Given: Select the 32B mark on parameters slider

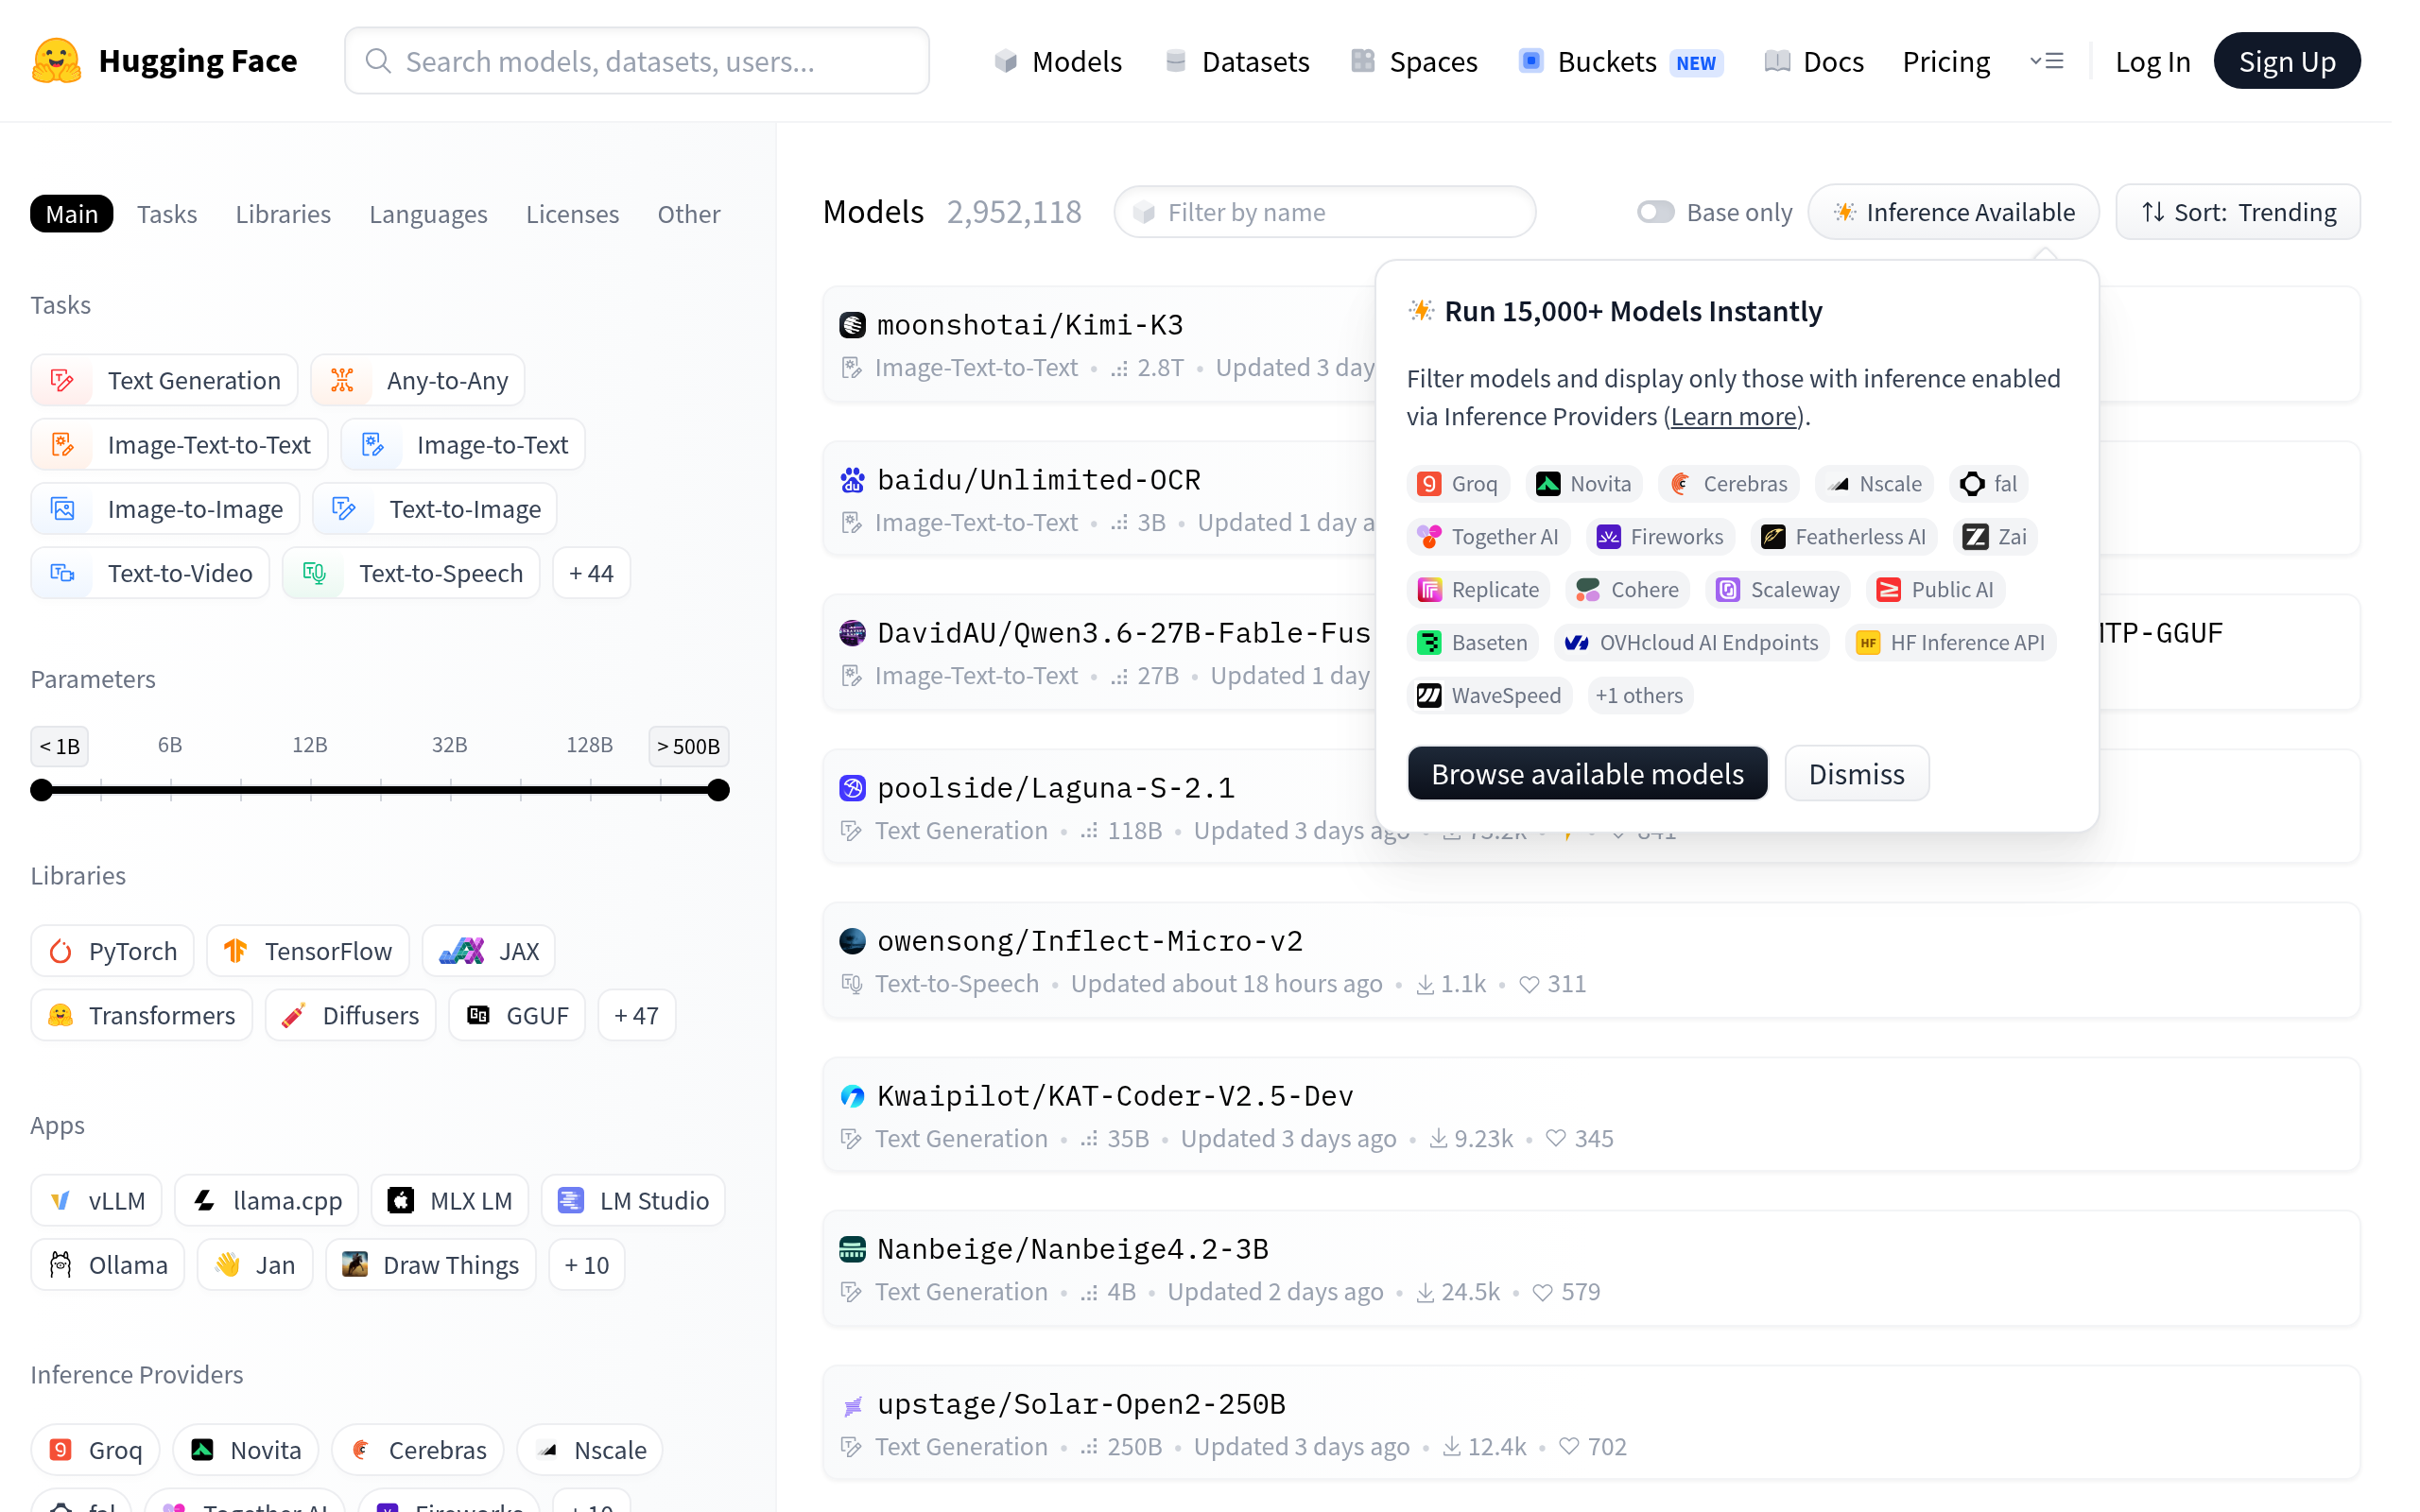Looking at the screenshot, I should tap(450, 745).
